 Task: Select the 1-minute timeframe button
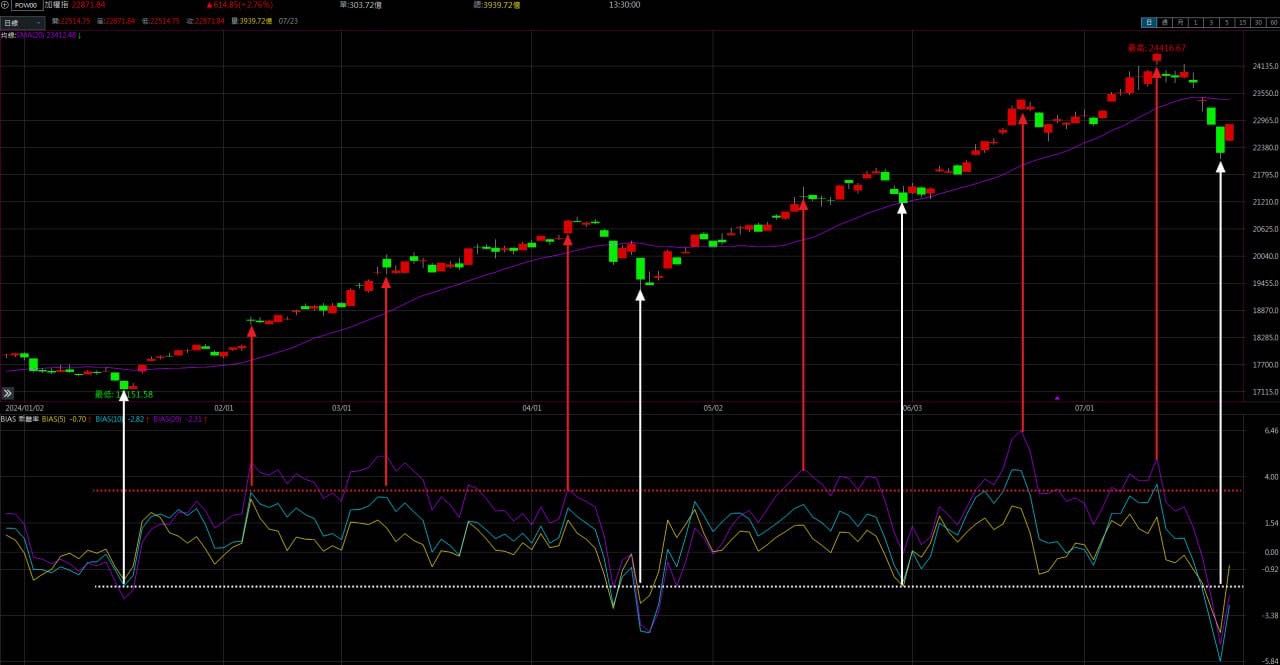(1196, 22)
